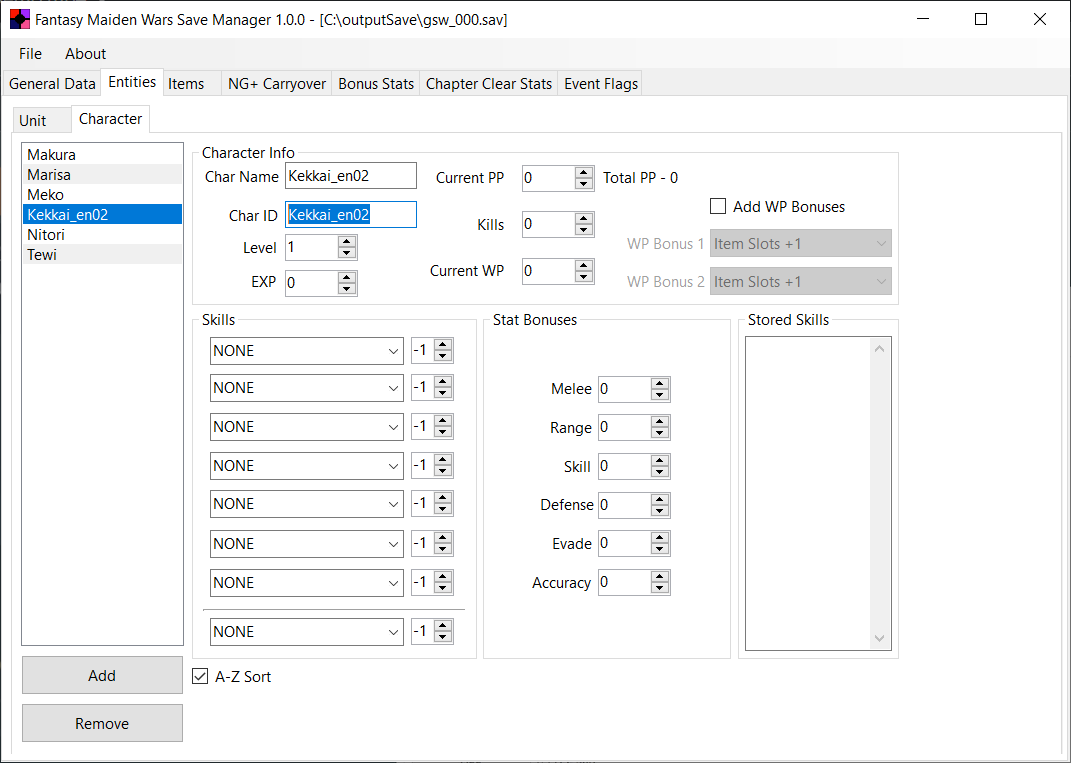Go to the Event Flags tab
1071x763 pixels.
[601, 83]
